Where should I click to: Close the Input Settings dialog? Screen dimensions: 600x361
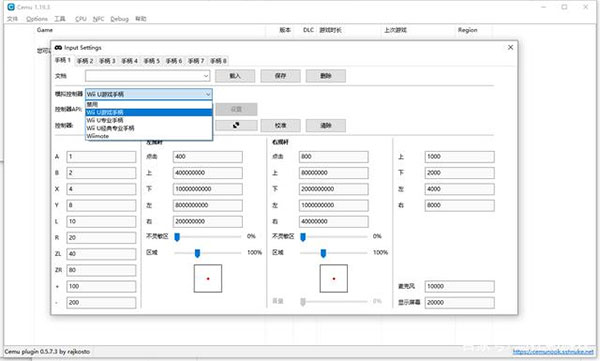[x=510, y=47]
